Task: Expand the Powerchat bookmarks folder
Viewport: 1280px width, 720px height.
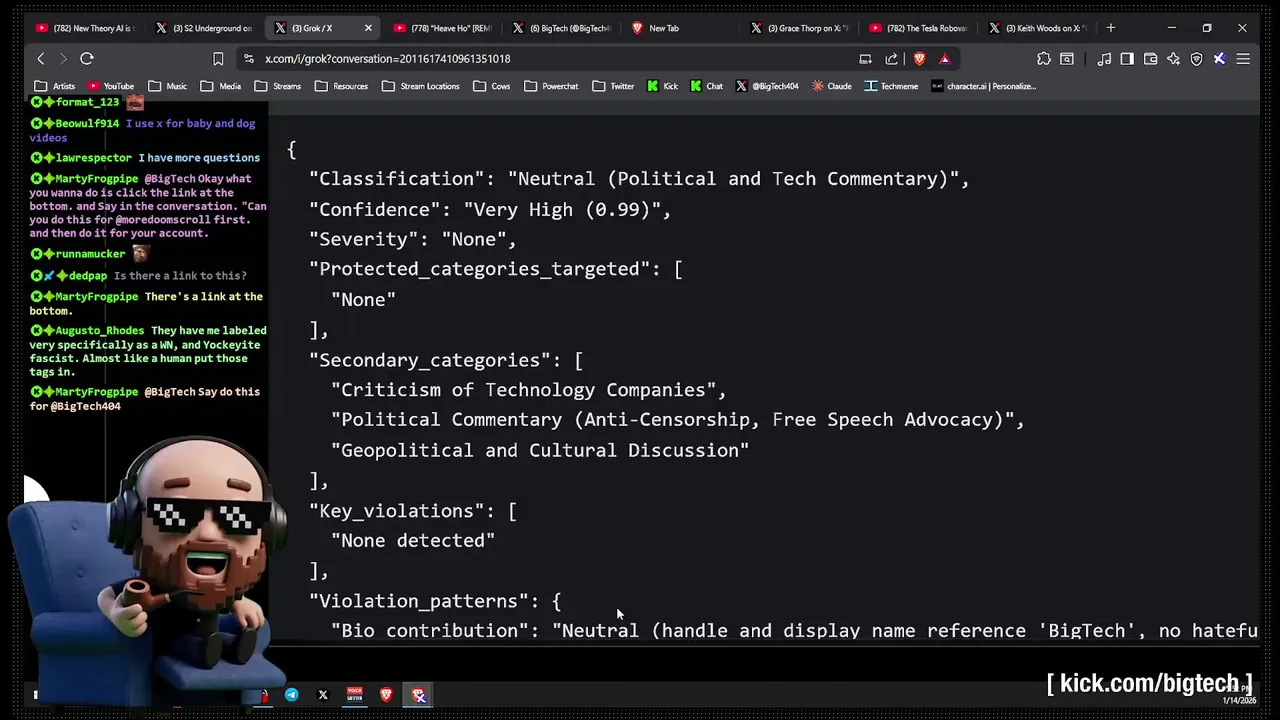Action: coord(551,86)
